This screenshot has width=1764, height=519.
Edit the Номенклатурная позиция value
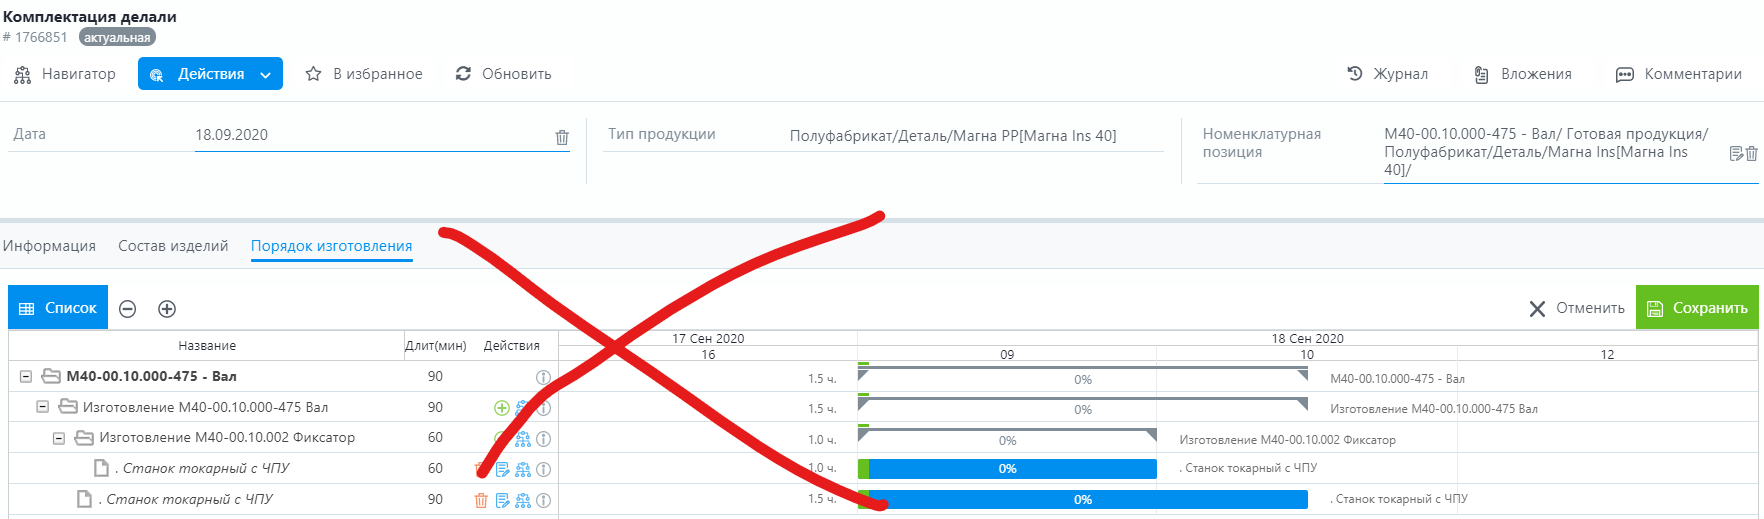[1736, 153]
